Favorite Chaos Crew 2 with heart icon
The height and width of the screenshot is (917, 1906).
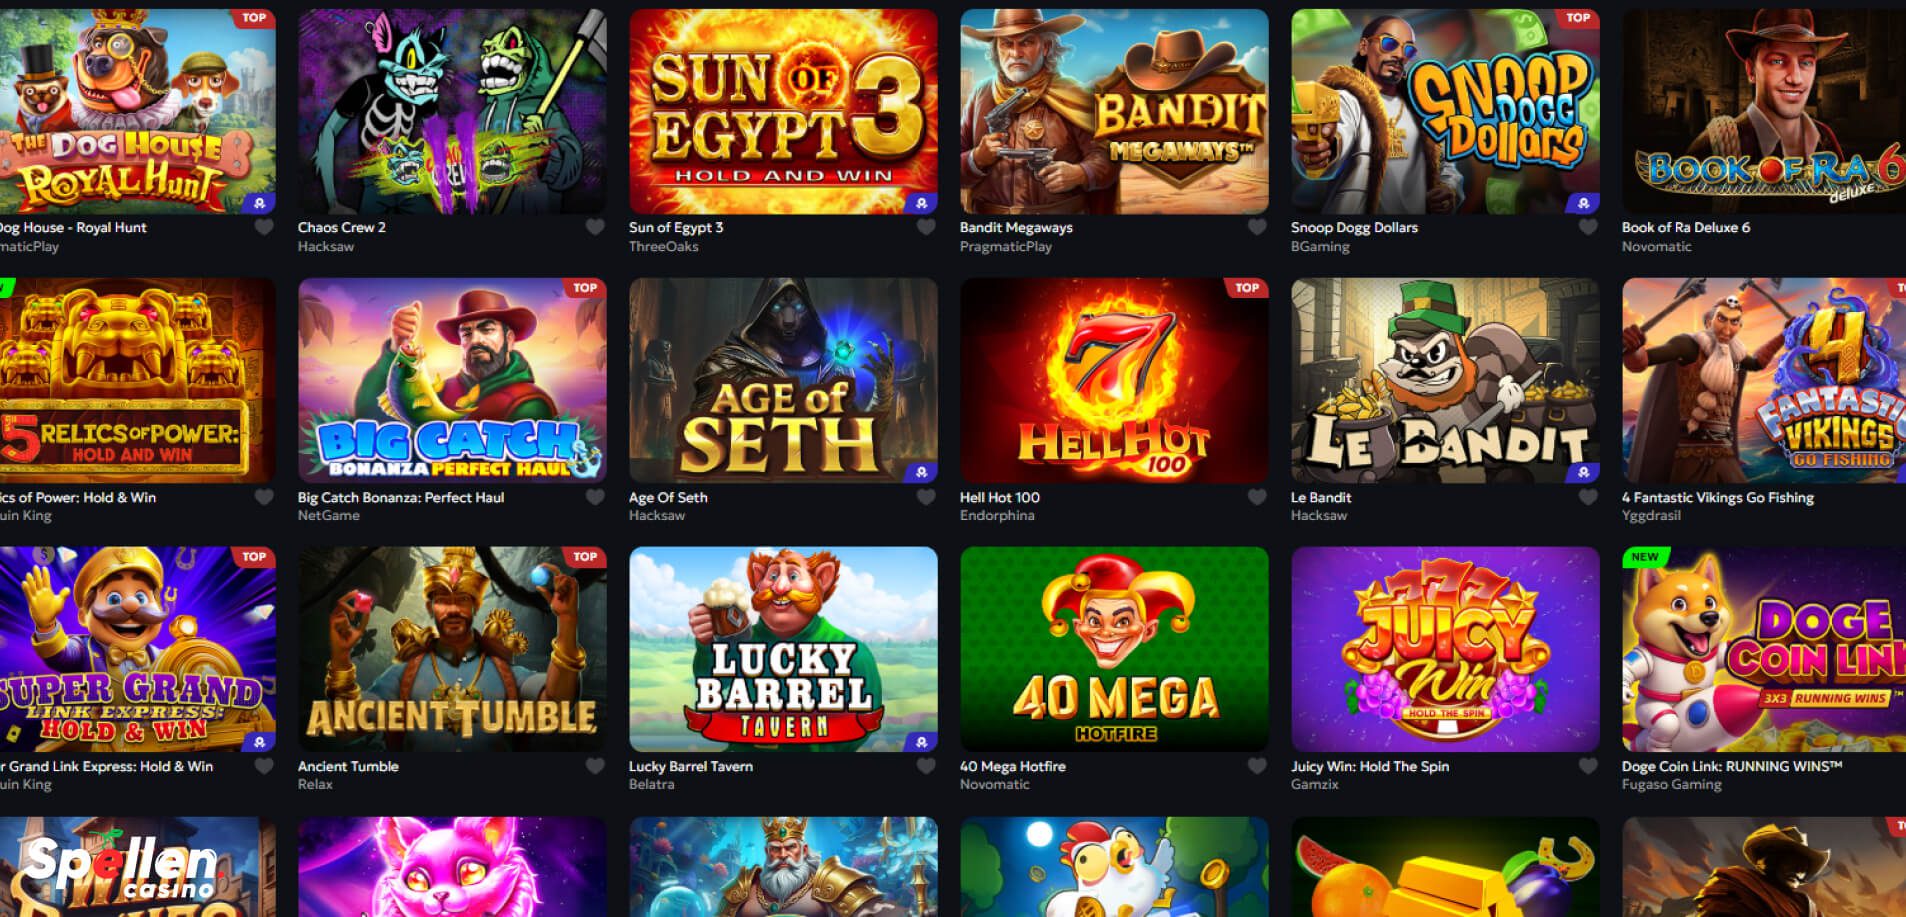595,228
